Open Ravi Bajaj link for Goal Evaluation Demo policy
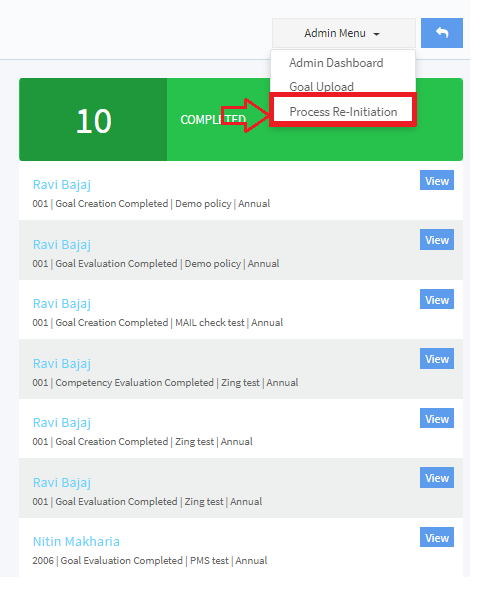479x602 pixels. point(62,245)
